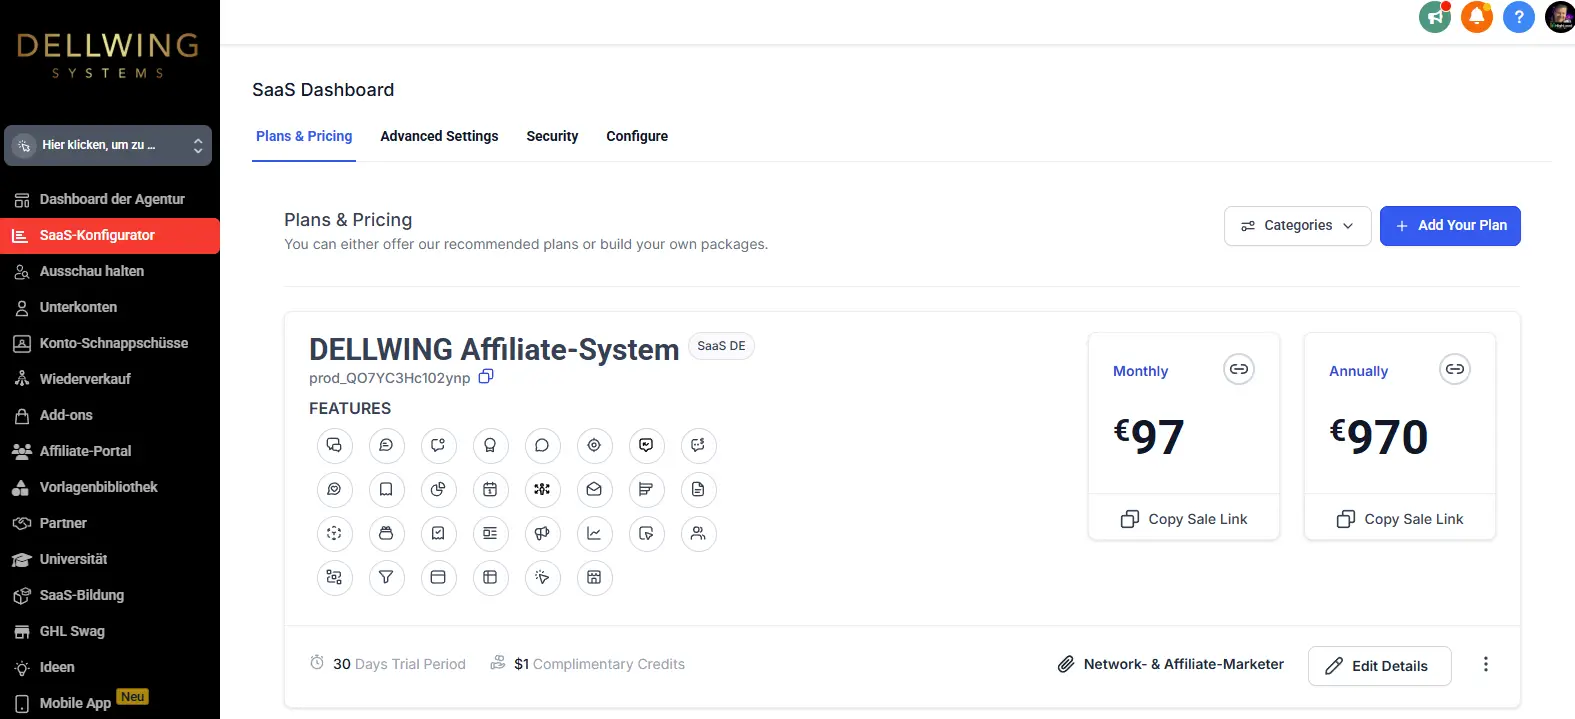Click the two-users feature icon

pos(698,534)
